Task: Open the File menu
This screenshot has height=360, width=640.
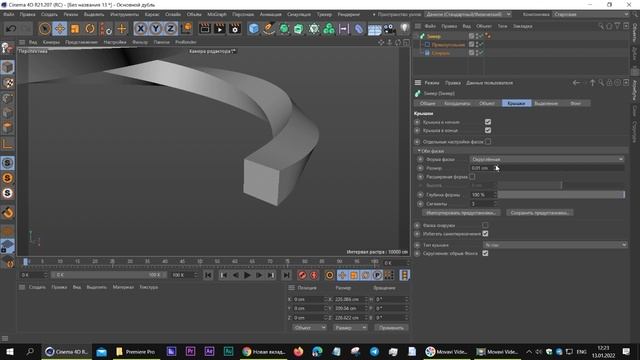Action: [x=9, y=14]
